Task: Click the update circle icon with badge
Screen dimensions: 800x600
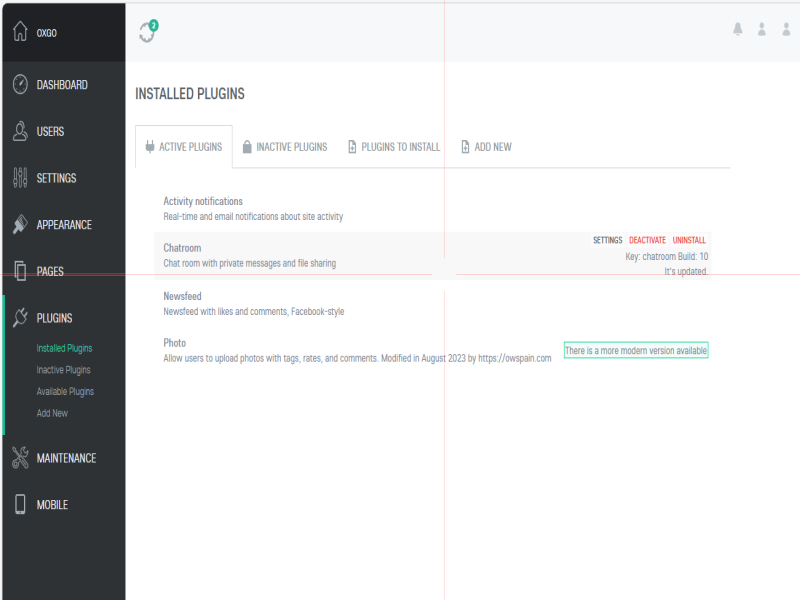Action: [148, 32]
